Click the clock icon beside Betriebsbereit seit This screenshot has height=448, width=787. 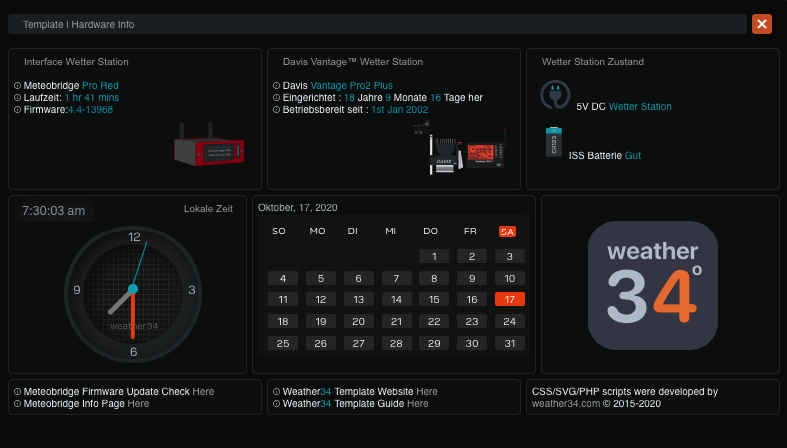coord(277,110)
